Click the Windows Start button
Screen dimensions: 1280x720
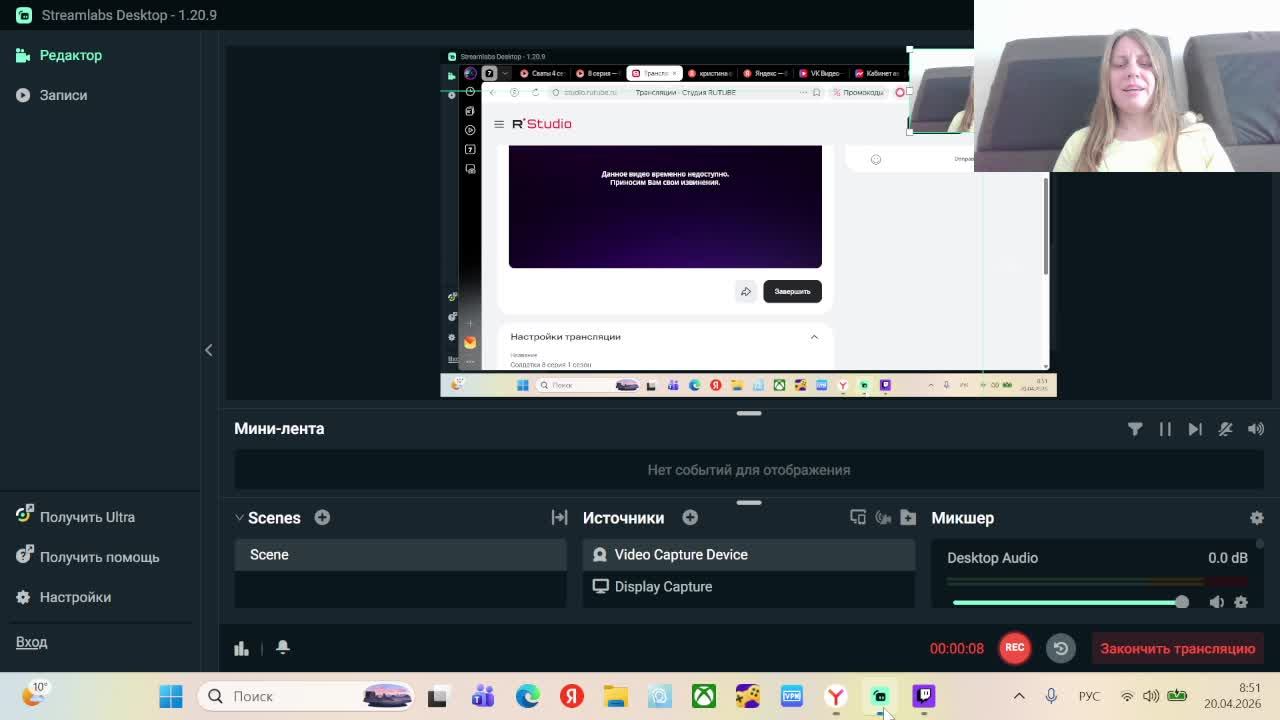[x=171, y=696]
